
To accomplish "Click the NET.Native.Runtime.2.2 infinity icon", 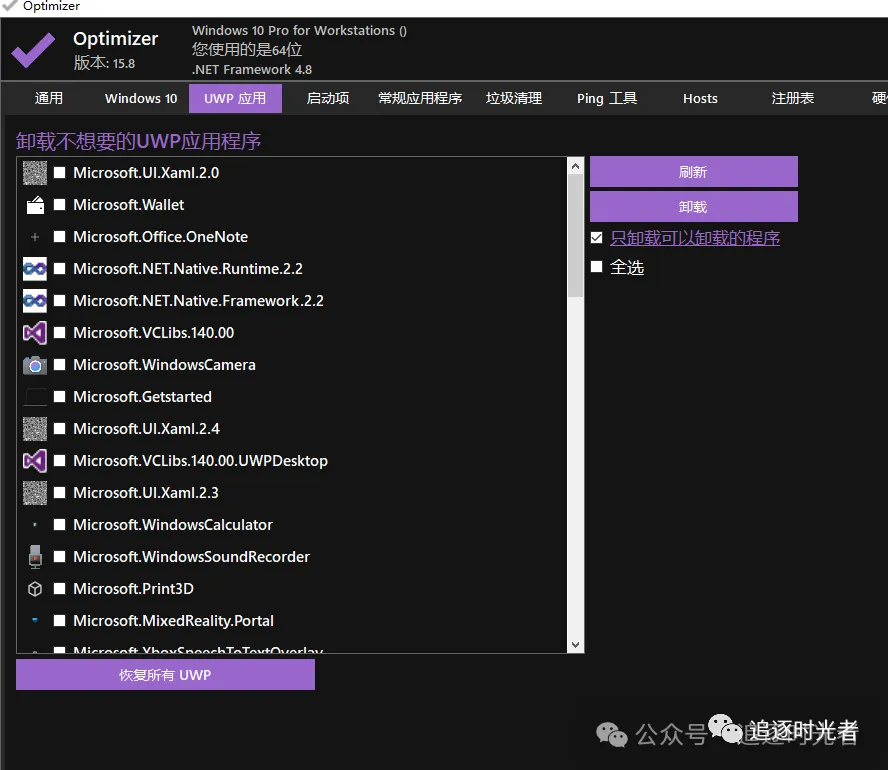I will pyautogui.click(x=35, y=269).
